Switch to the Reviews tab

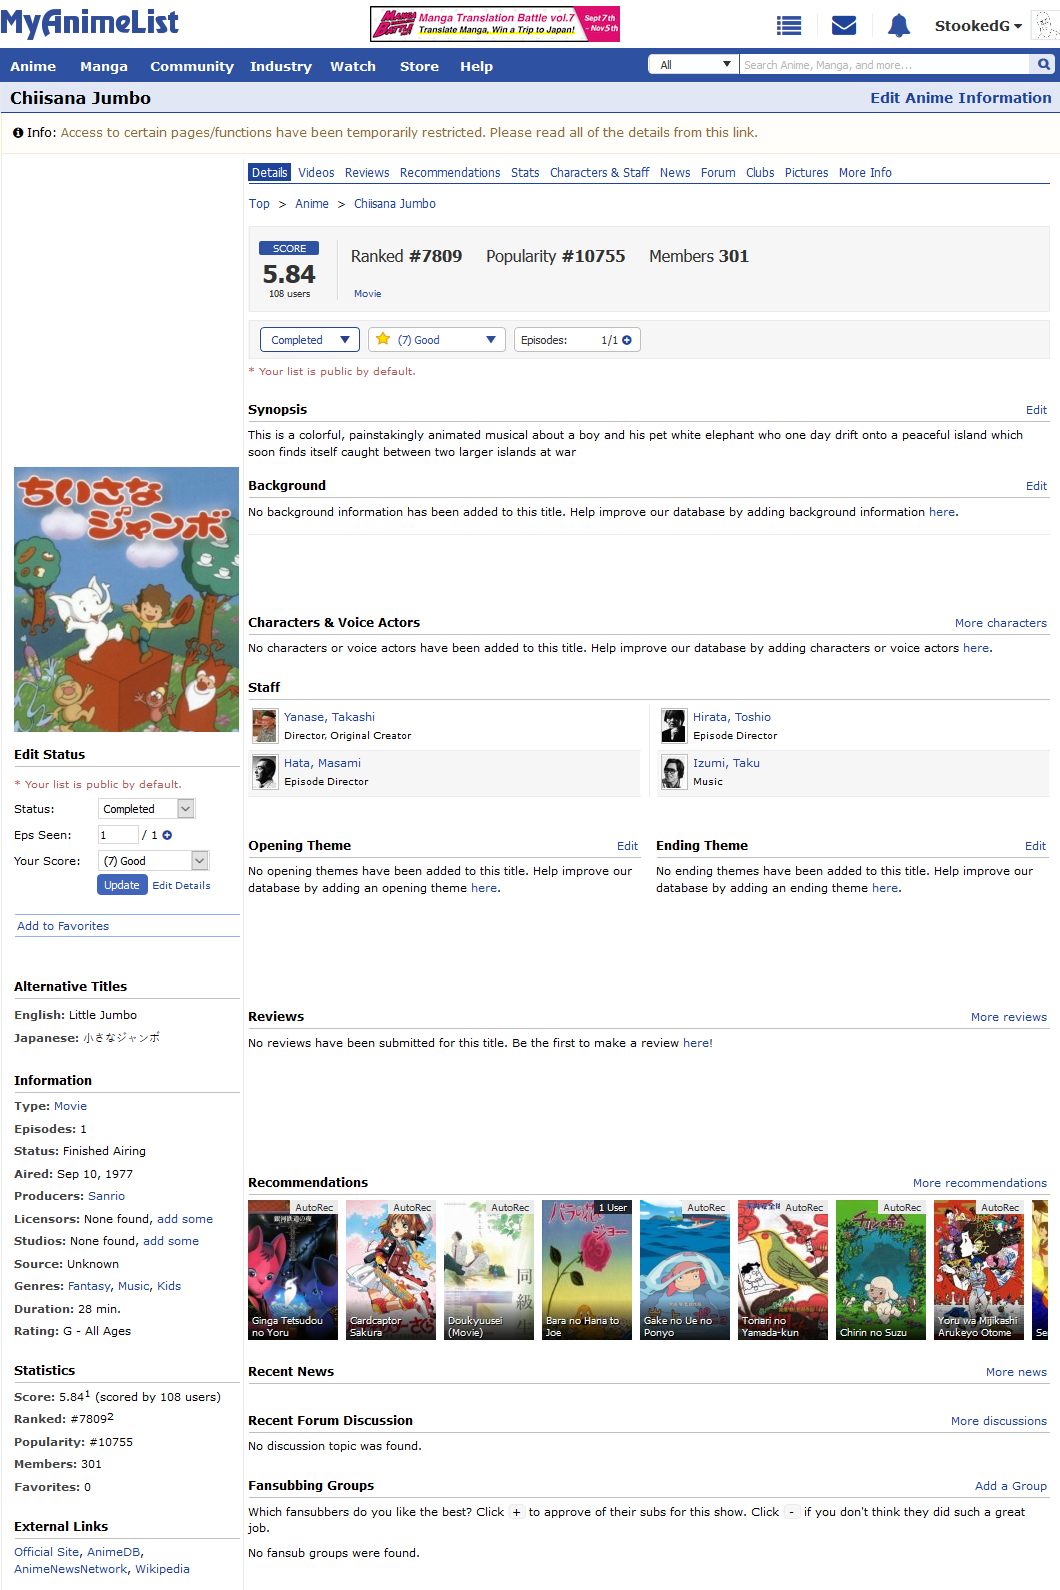click(x=367, y=173)
